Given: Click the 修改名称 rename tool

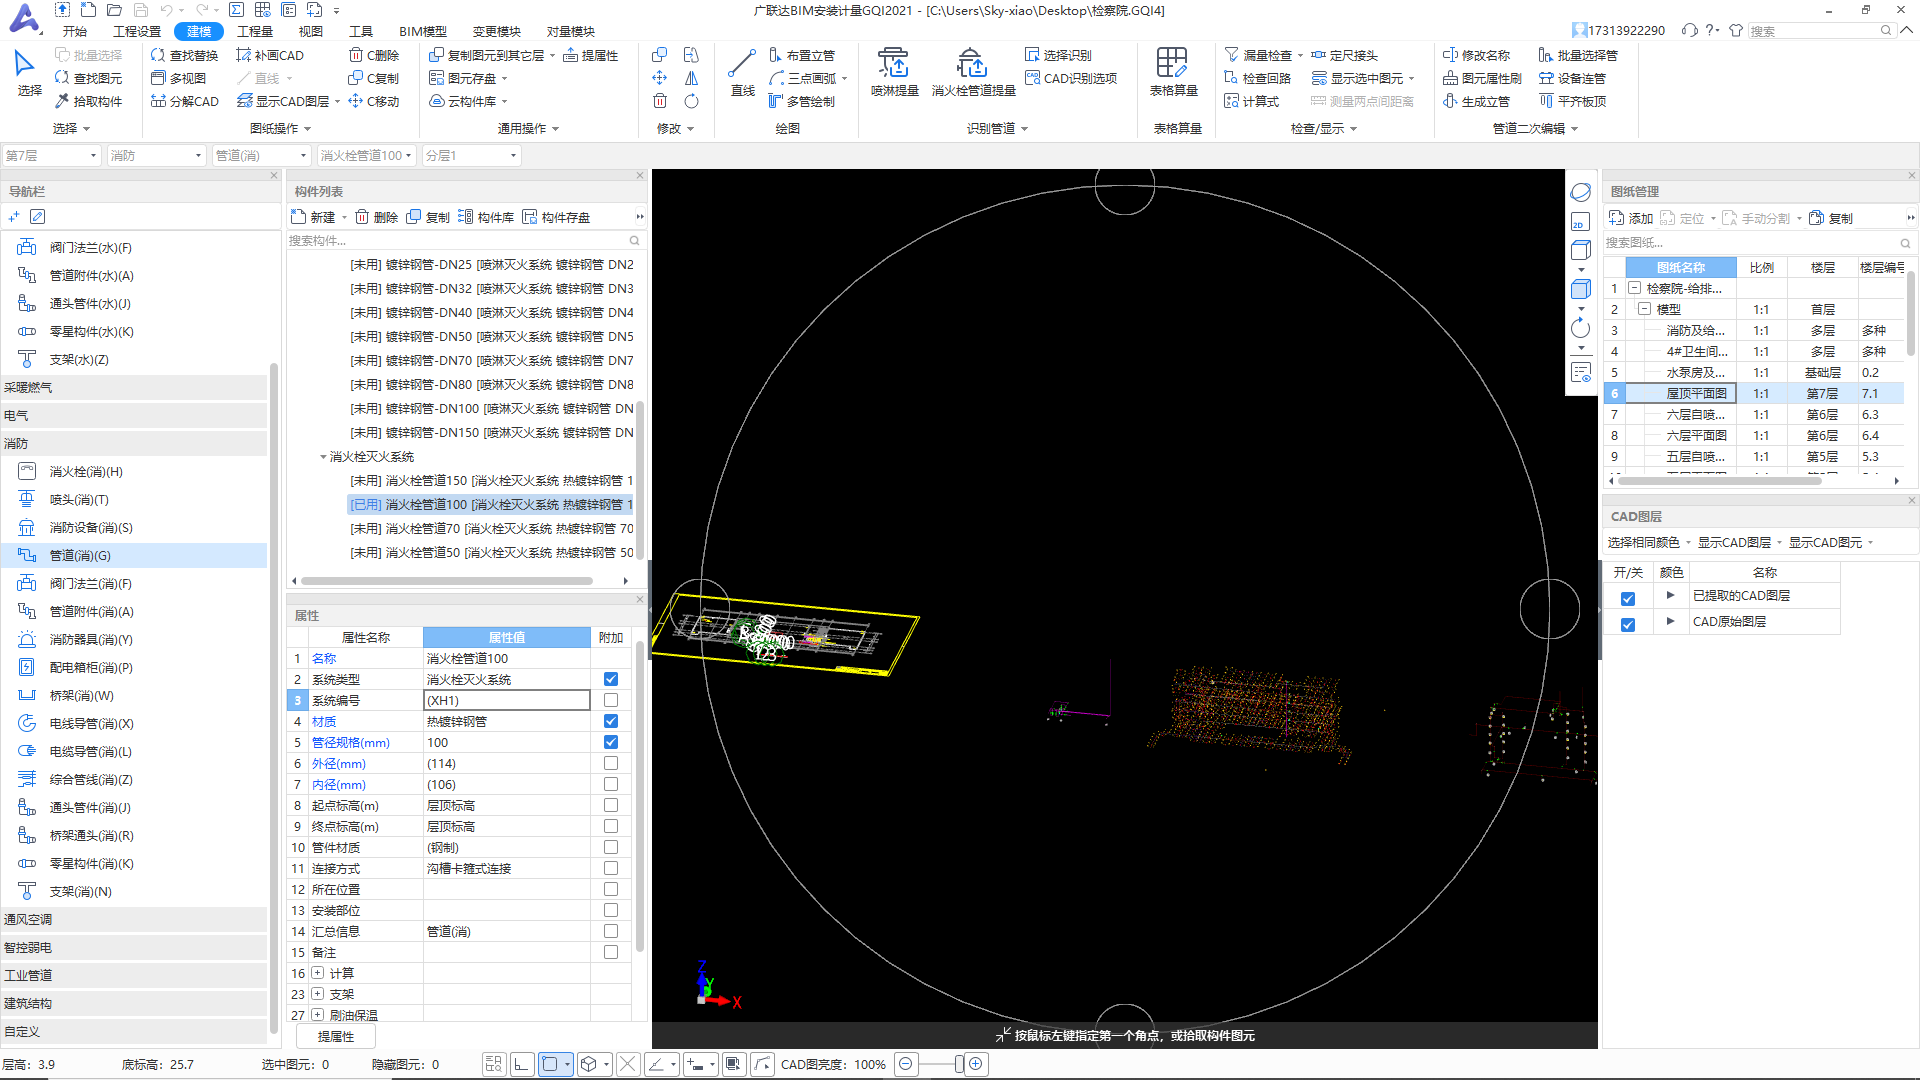Looking at the screenshot, I should coord(1477,55).
